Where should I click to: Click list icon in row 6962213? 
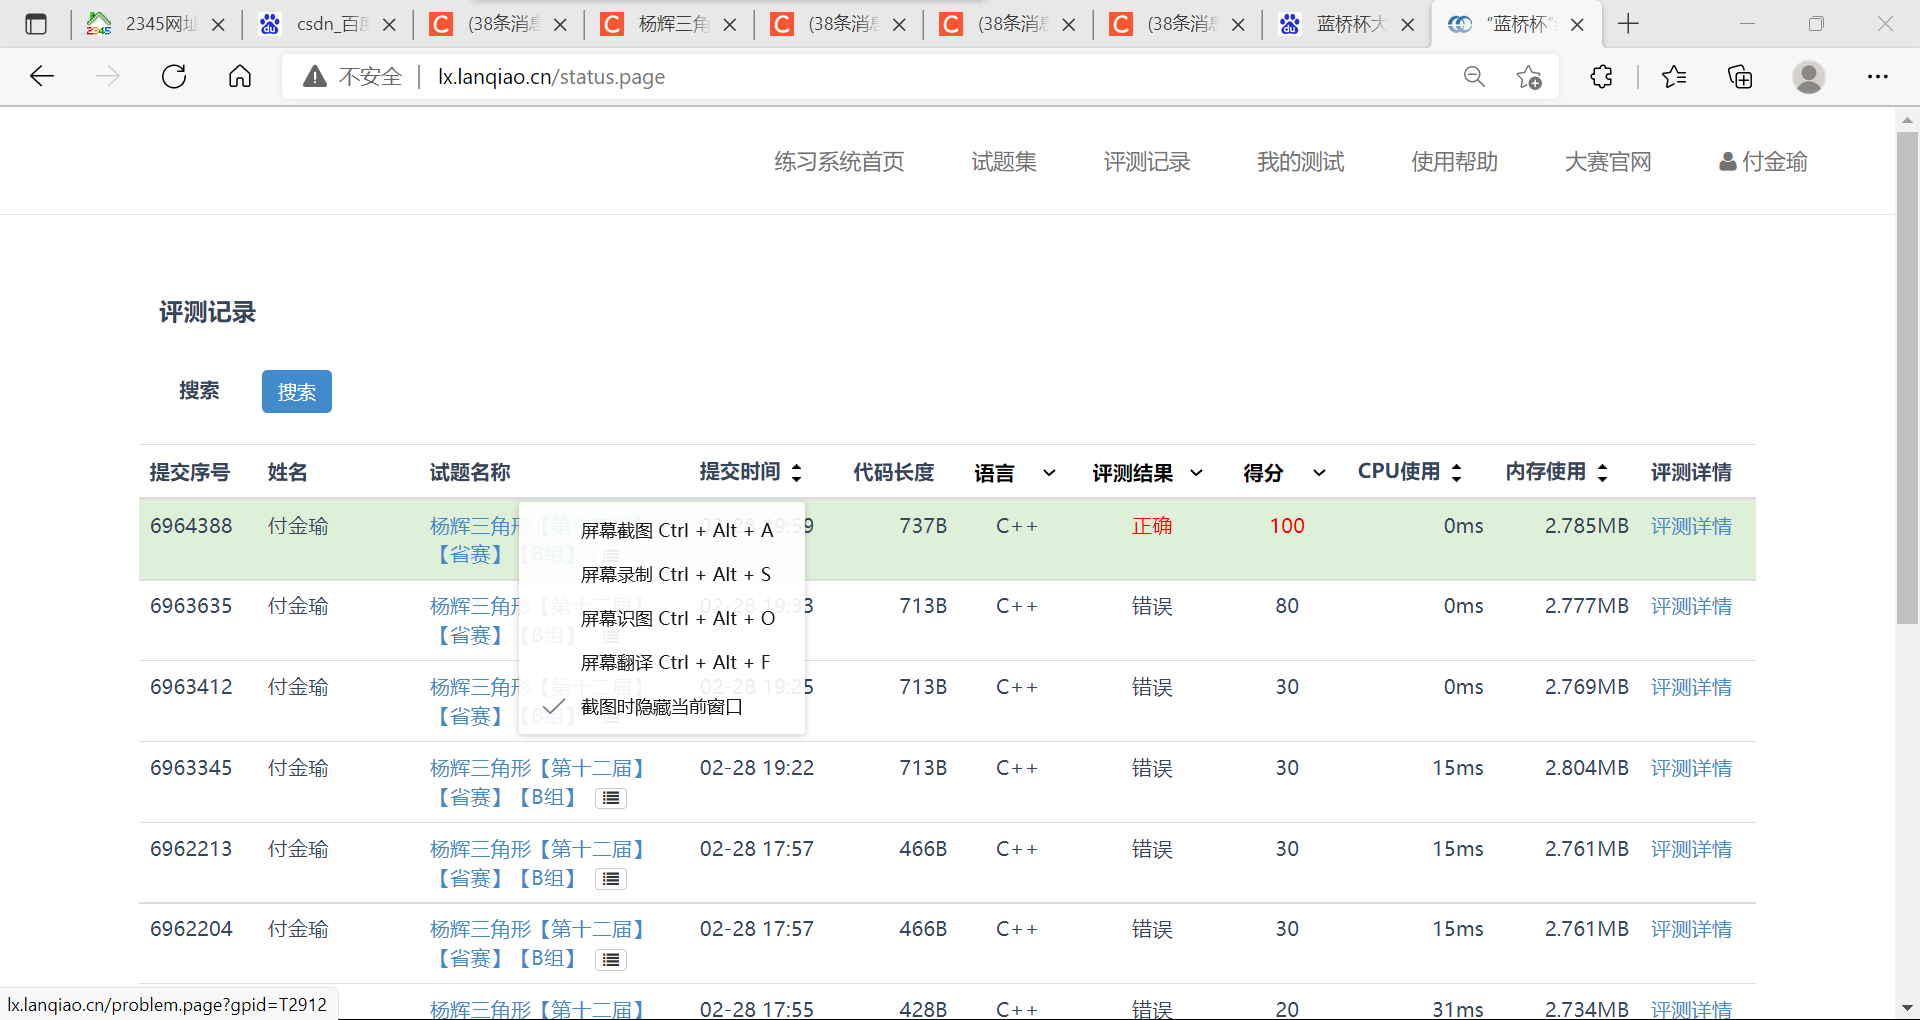coord(611,879)
